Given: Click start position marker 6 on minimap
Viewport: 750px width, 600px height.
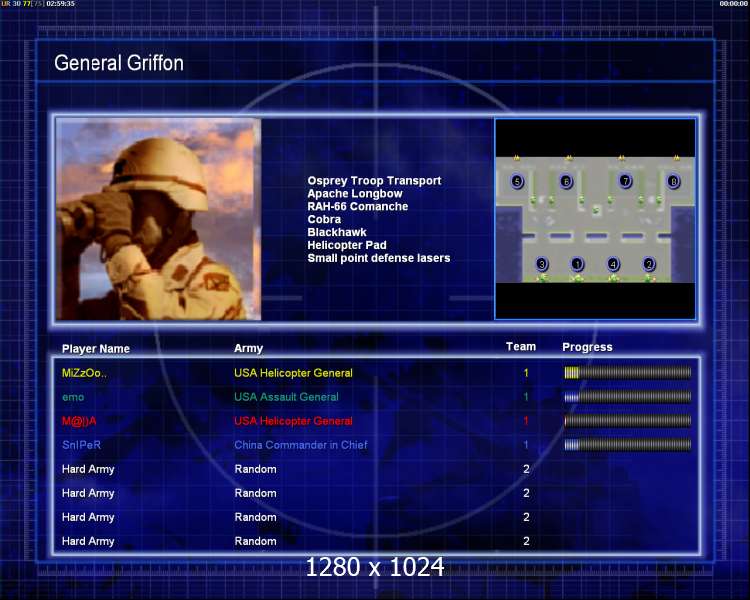Looking at the screenshot, I should pyautogui.click(x=566, y=181).
